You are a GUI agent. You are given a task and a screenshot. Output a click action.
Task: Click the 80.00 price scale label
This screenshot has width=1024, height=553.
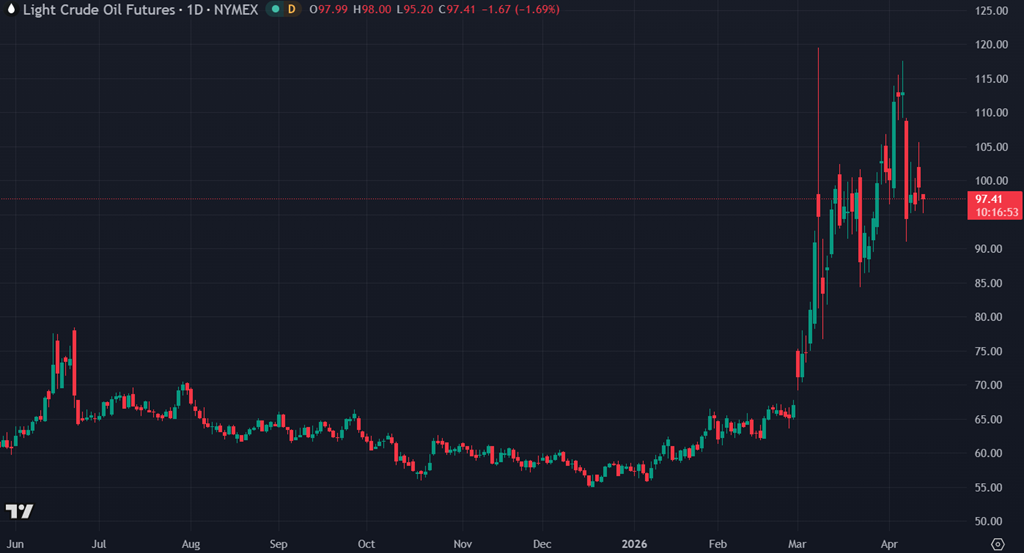990,317
